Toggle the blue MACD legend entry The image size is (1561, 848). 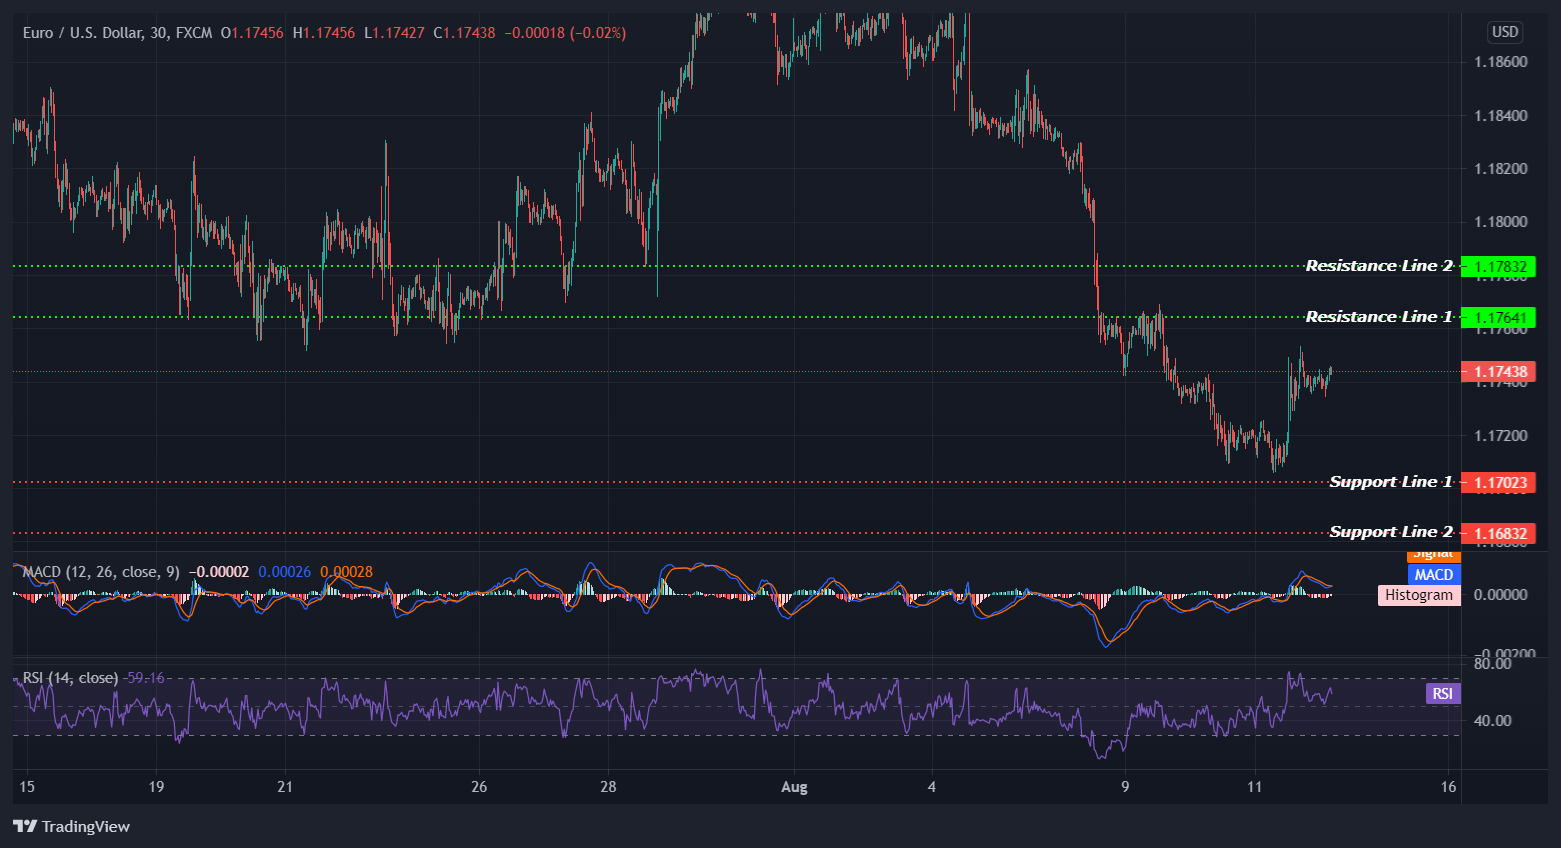click(x=1433, y=574)
